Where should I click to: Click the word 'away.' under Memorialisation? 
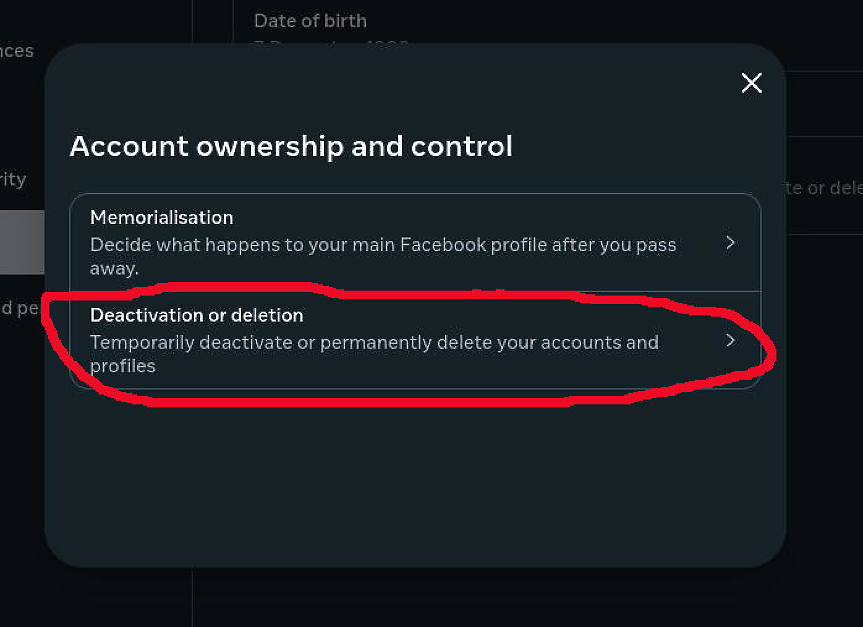(114, 269)
